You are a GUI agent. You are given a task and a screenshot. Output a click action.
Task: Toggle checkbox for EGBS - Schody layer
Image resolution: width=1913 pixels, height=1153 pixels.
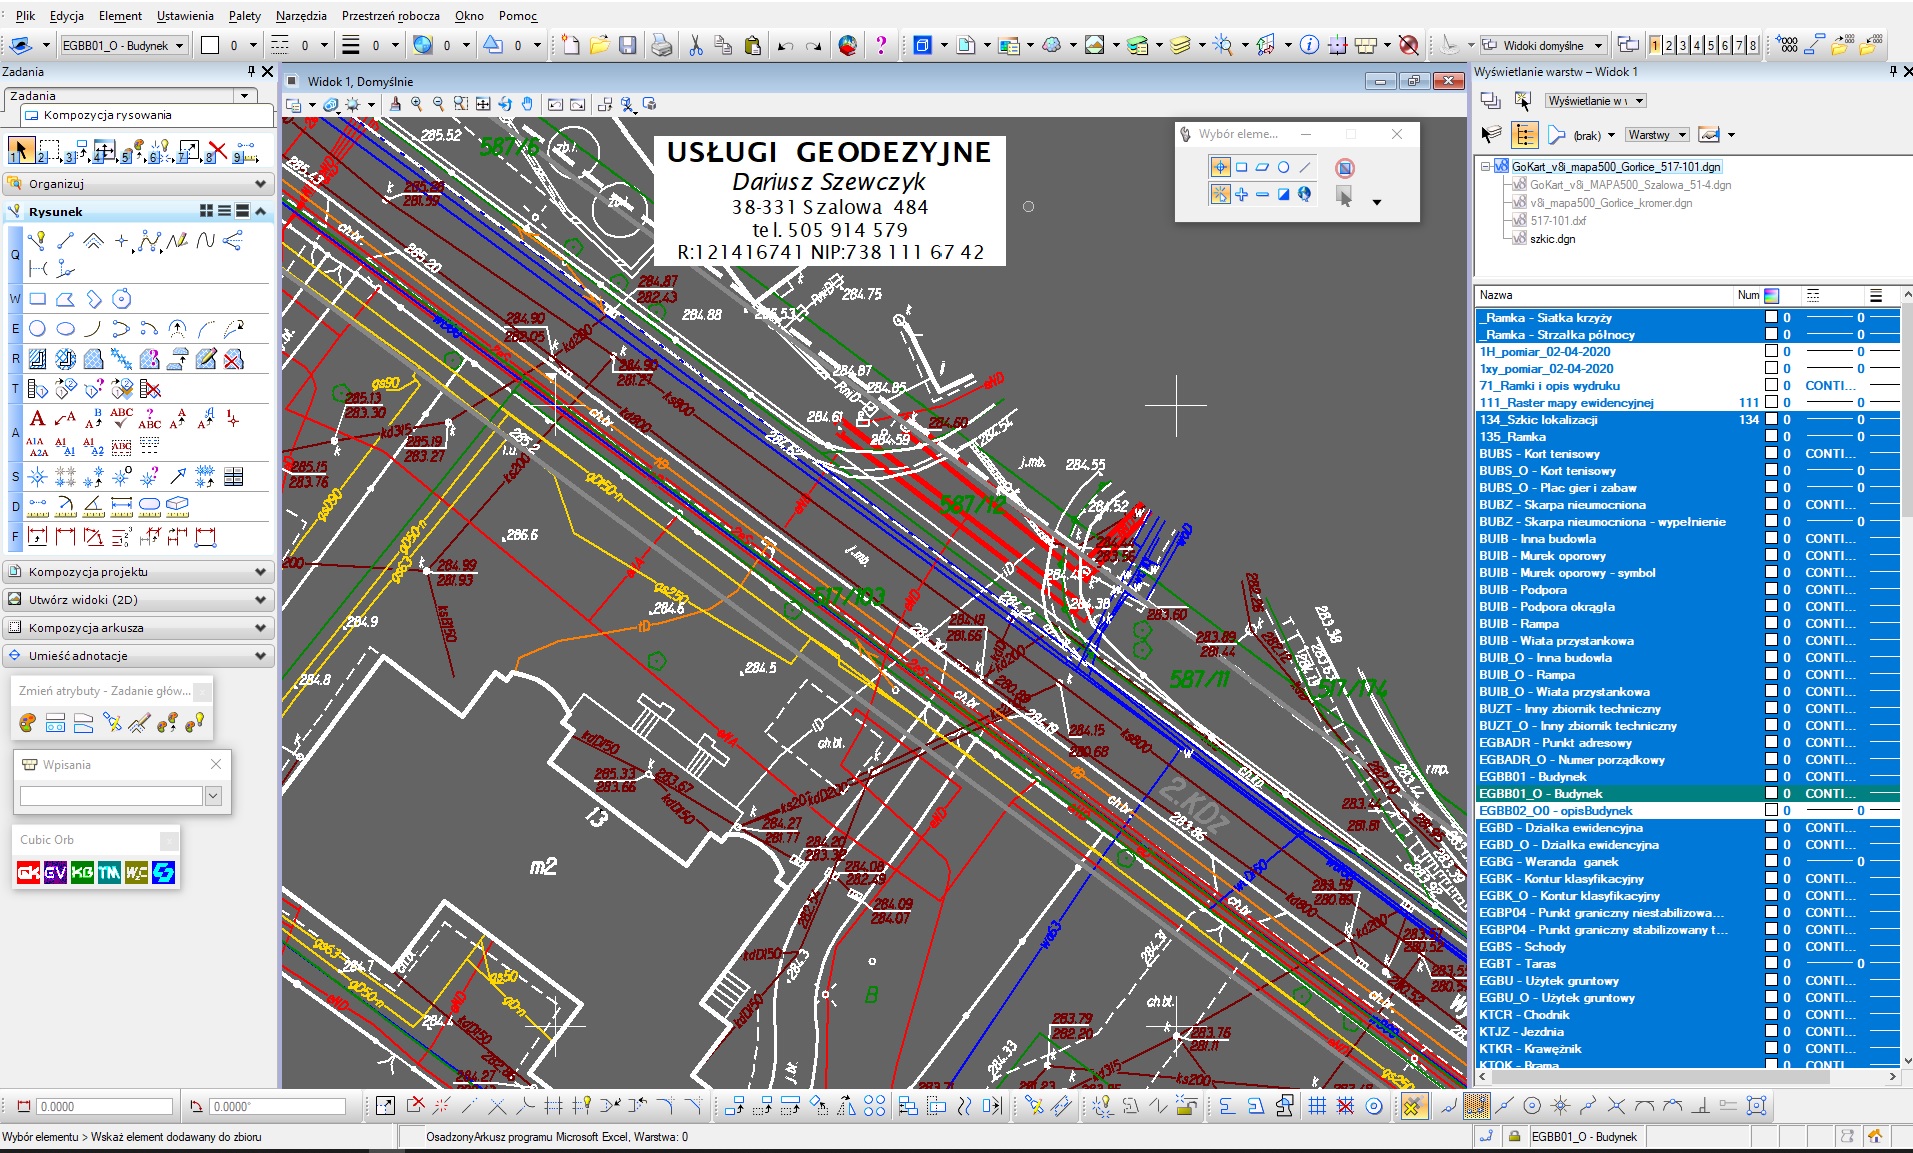coord(1771,946)
